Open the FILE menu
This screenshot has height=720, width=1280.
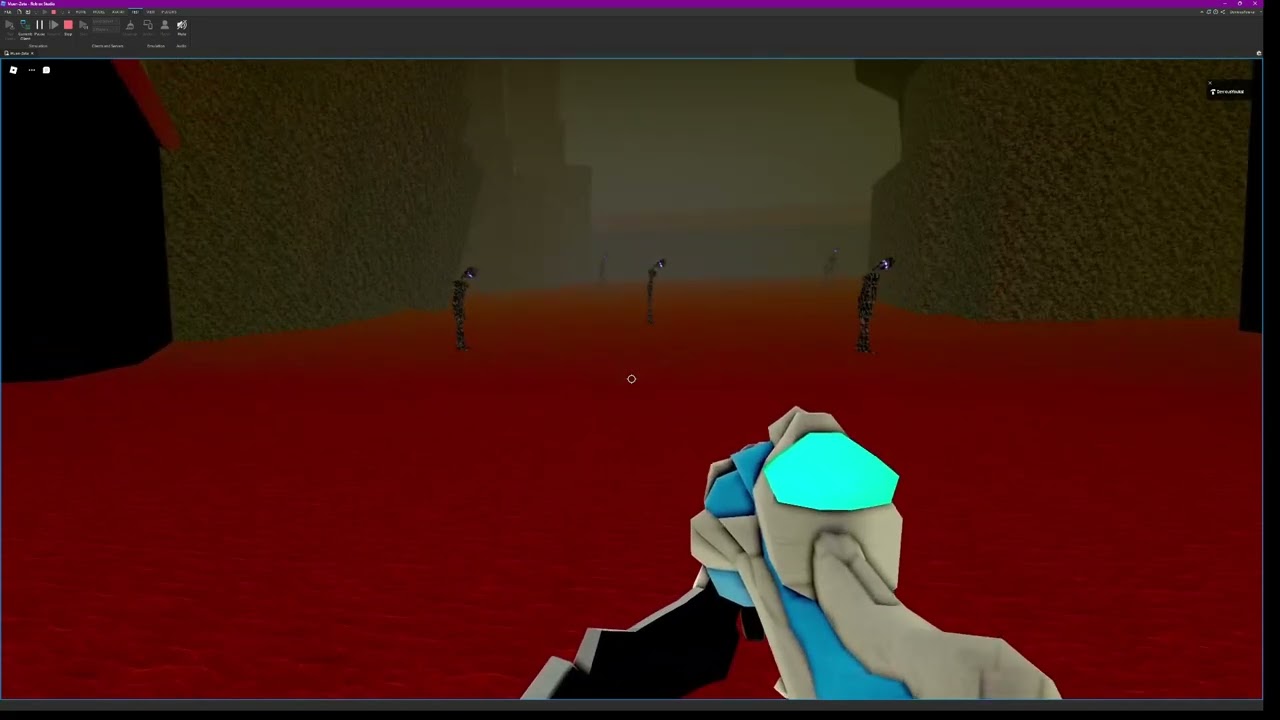(x=8, y=12)
